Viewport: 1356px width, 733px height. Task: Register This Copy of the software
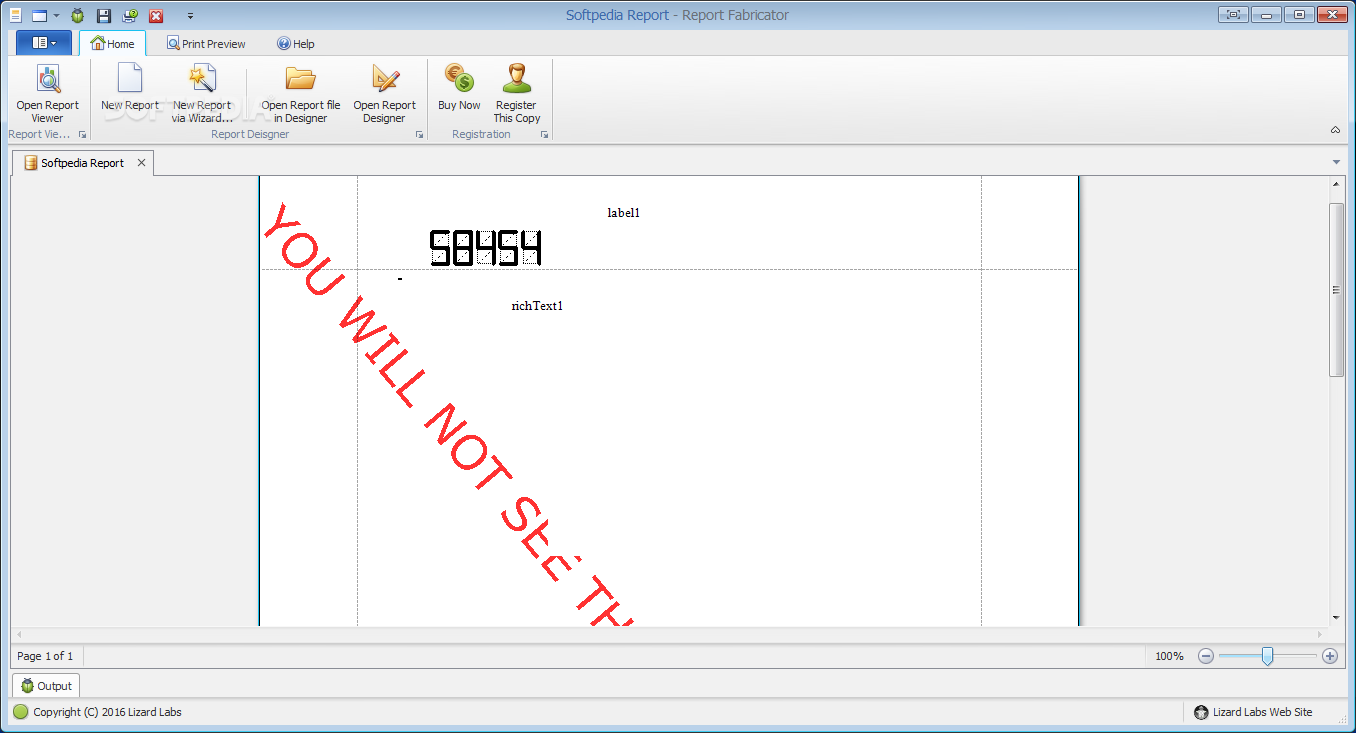[x=517, y=93]
